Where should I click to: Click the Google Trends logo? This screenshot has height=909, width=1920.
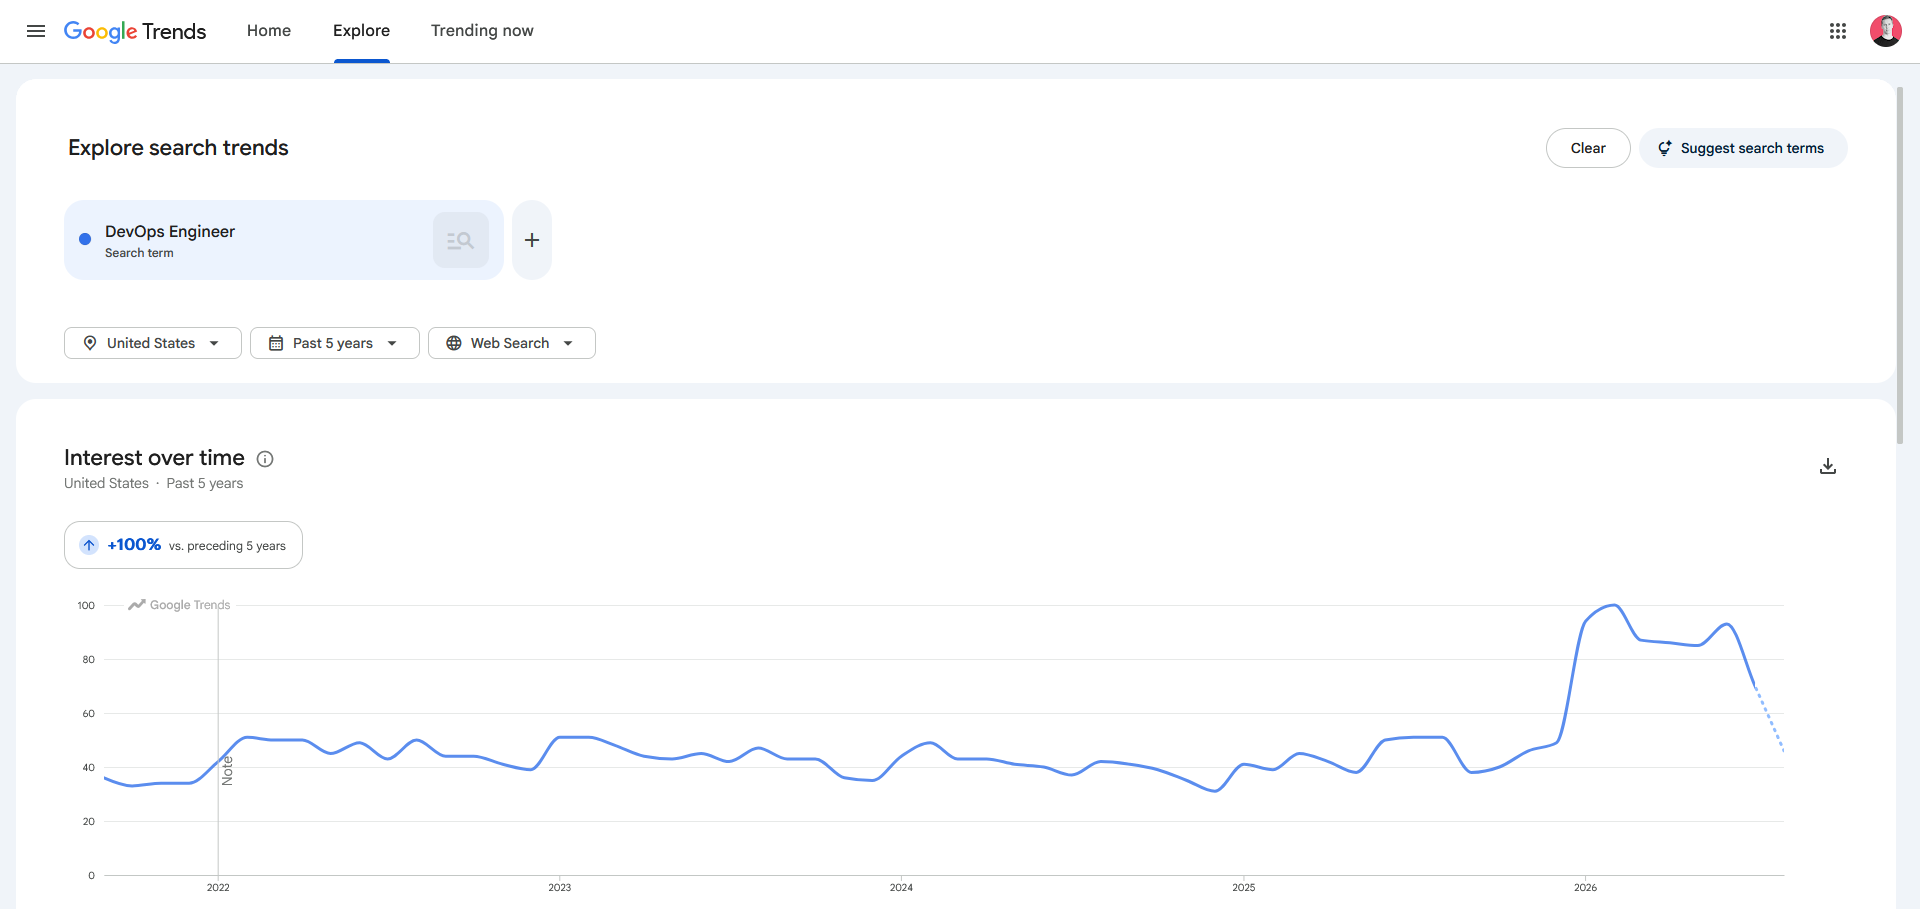(x=135, y=31)
